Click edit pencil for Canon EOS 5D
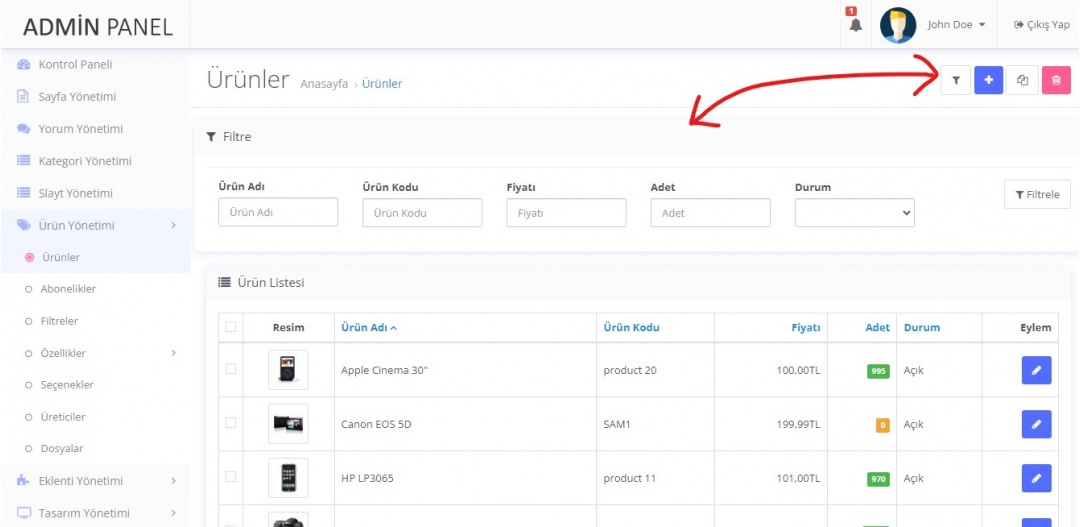1080x527 pixels. tap(1036, 424)
